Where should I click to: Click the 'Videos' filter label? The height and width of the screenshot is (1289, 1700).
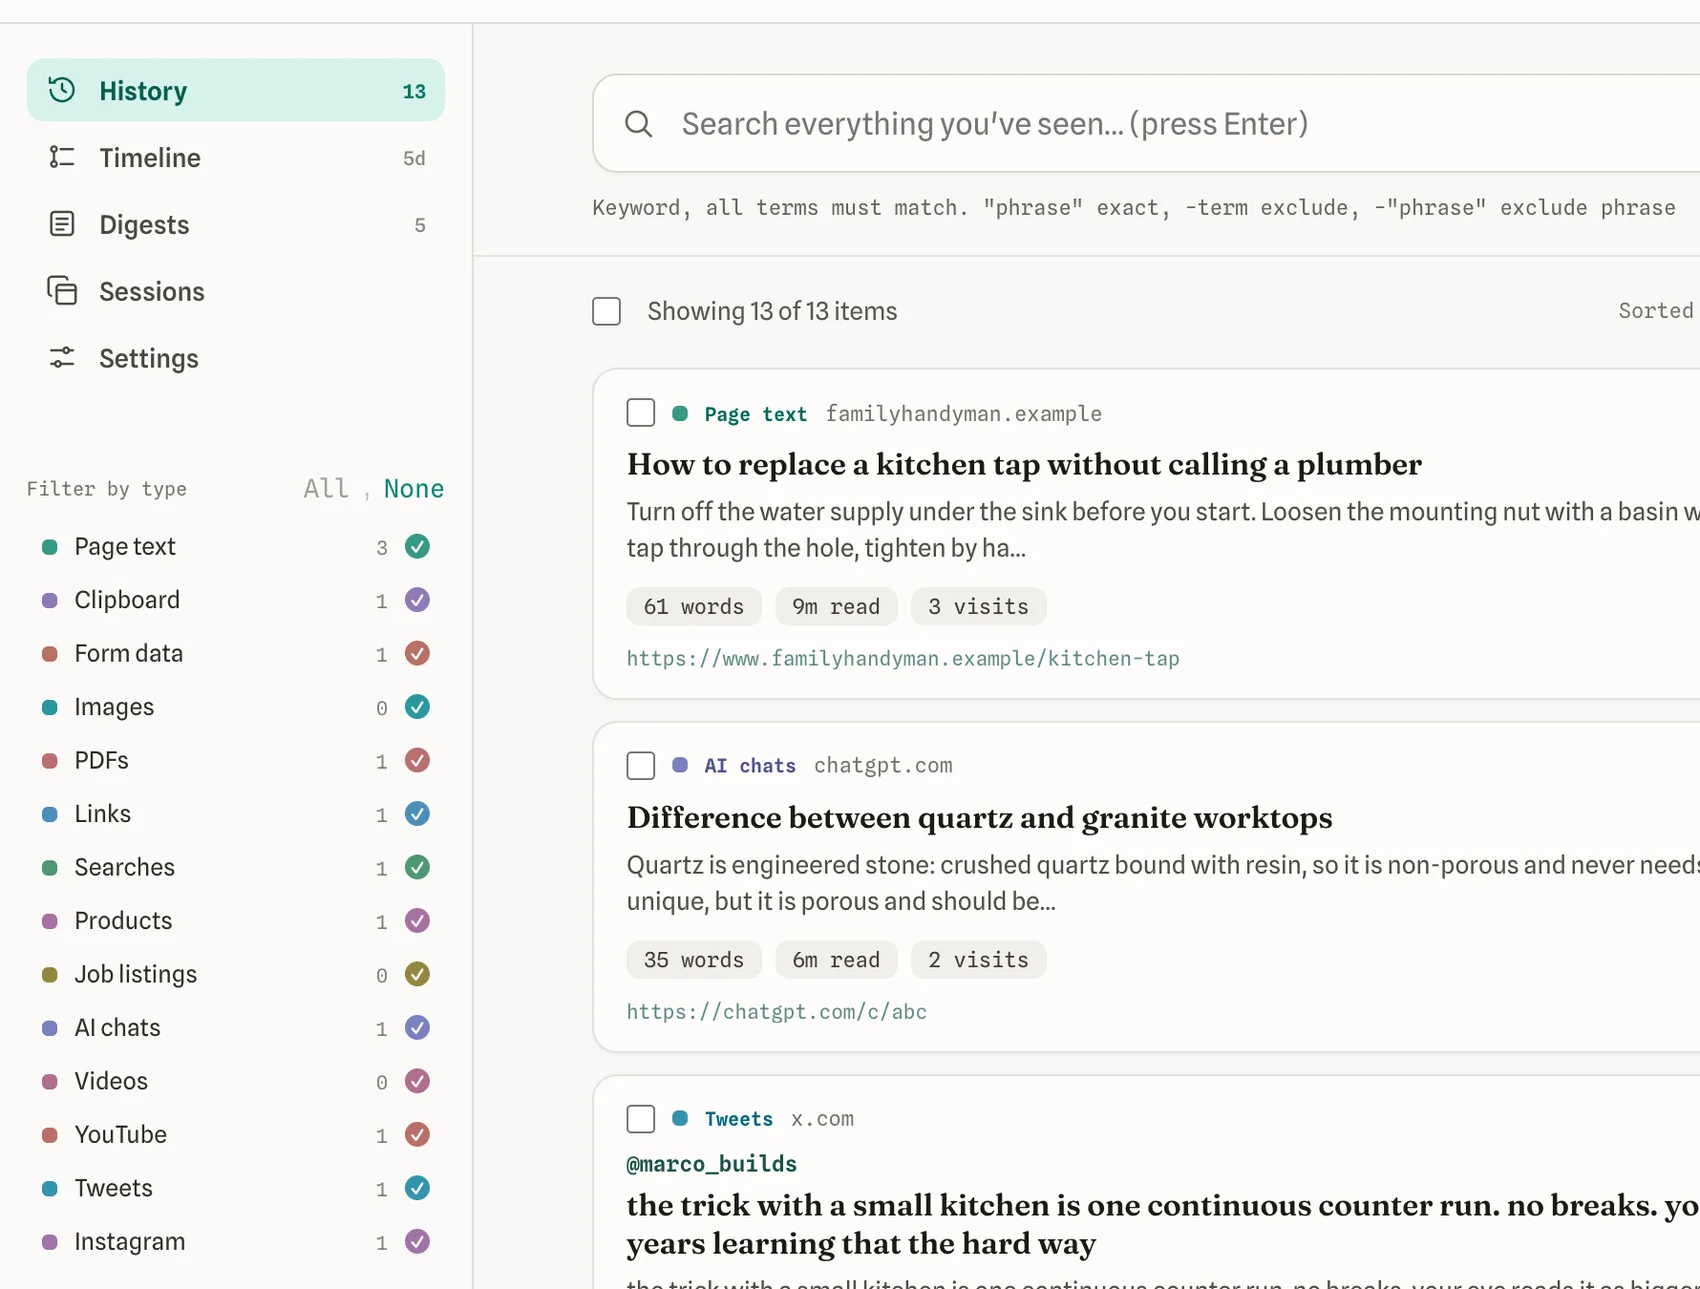(x=111, y=1081)
